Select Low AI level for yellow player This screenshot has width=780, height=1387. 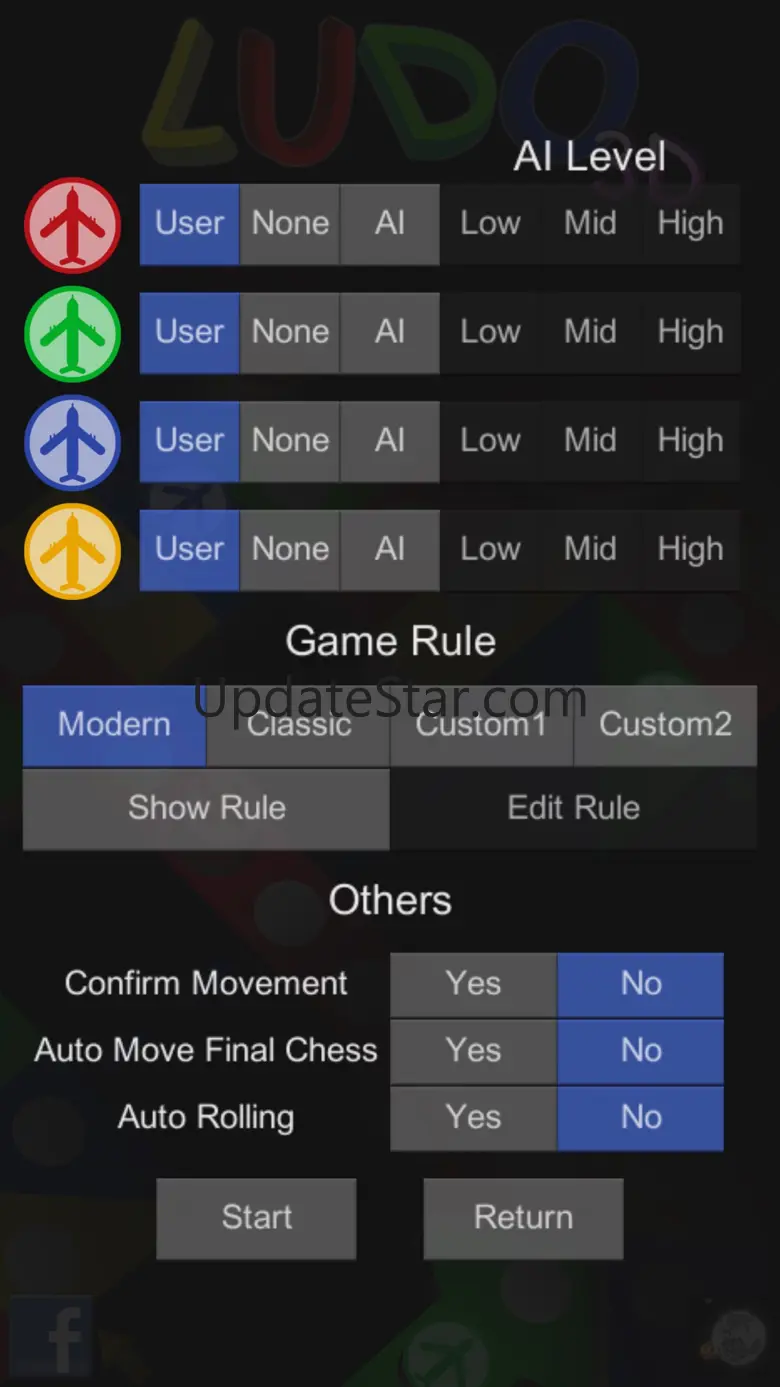pyautogui.click(x=490, y=550)
